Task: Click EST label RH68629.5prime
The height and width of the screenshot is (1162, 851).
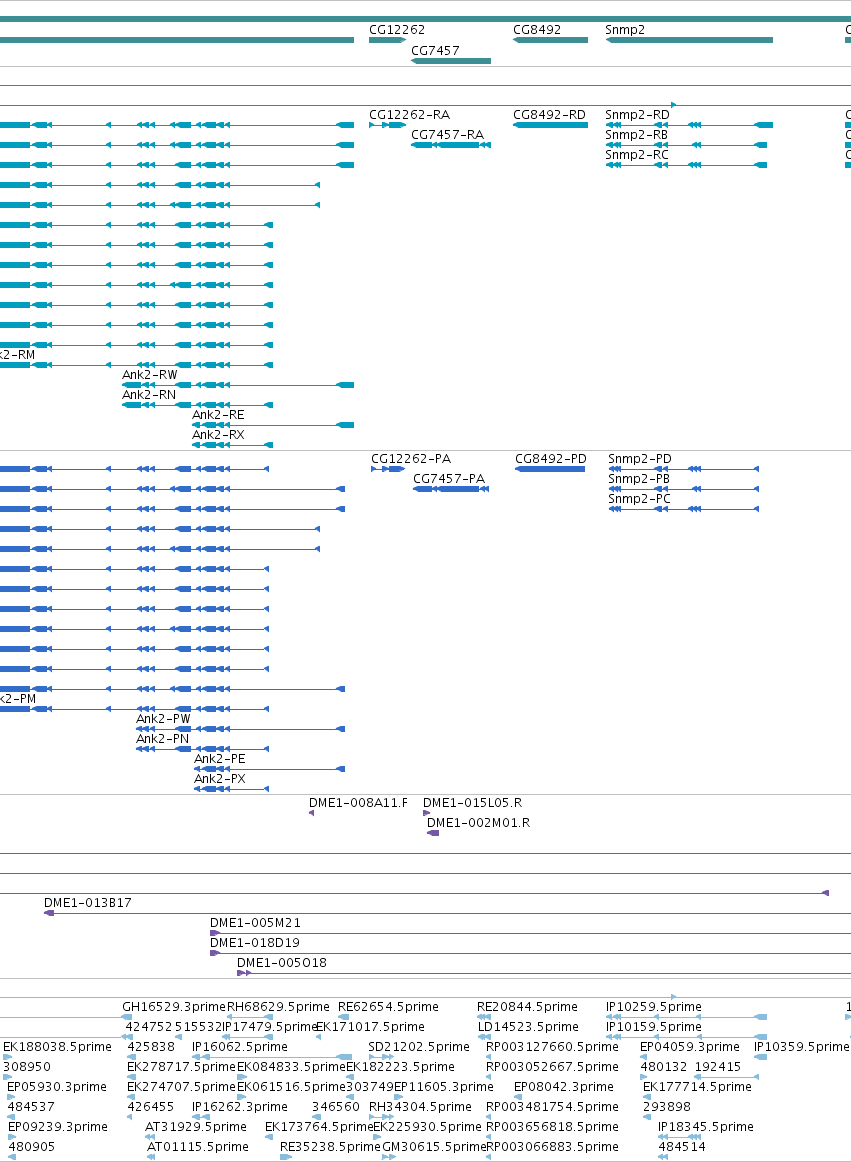Action: 278,1007
